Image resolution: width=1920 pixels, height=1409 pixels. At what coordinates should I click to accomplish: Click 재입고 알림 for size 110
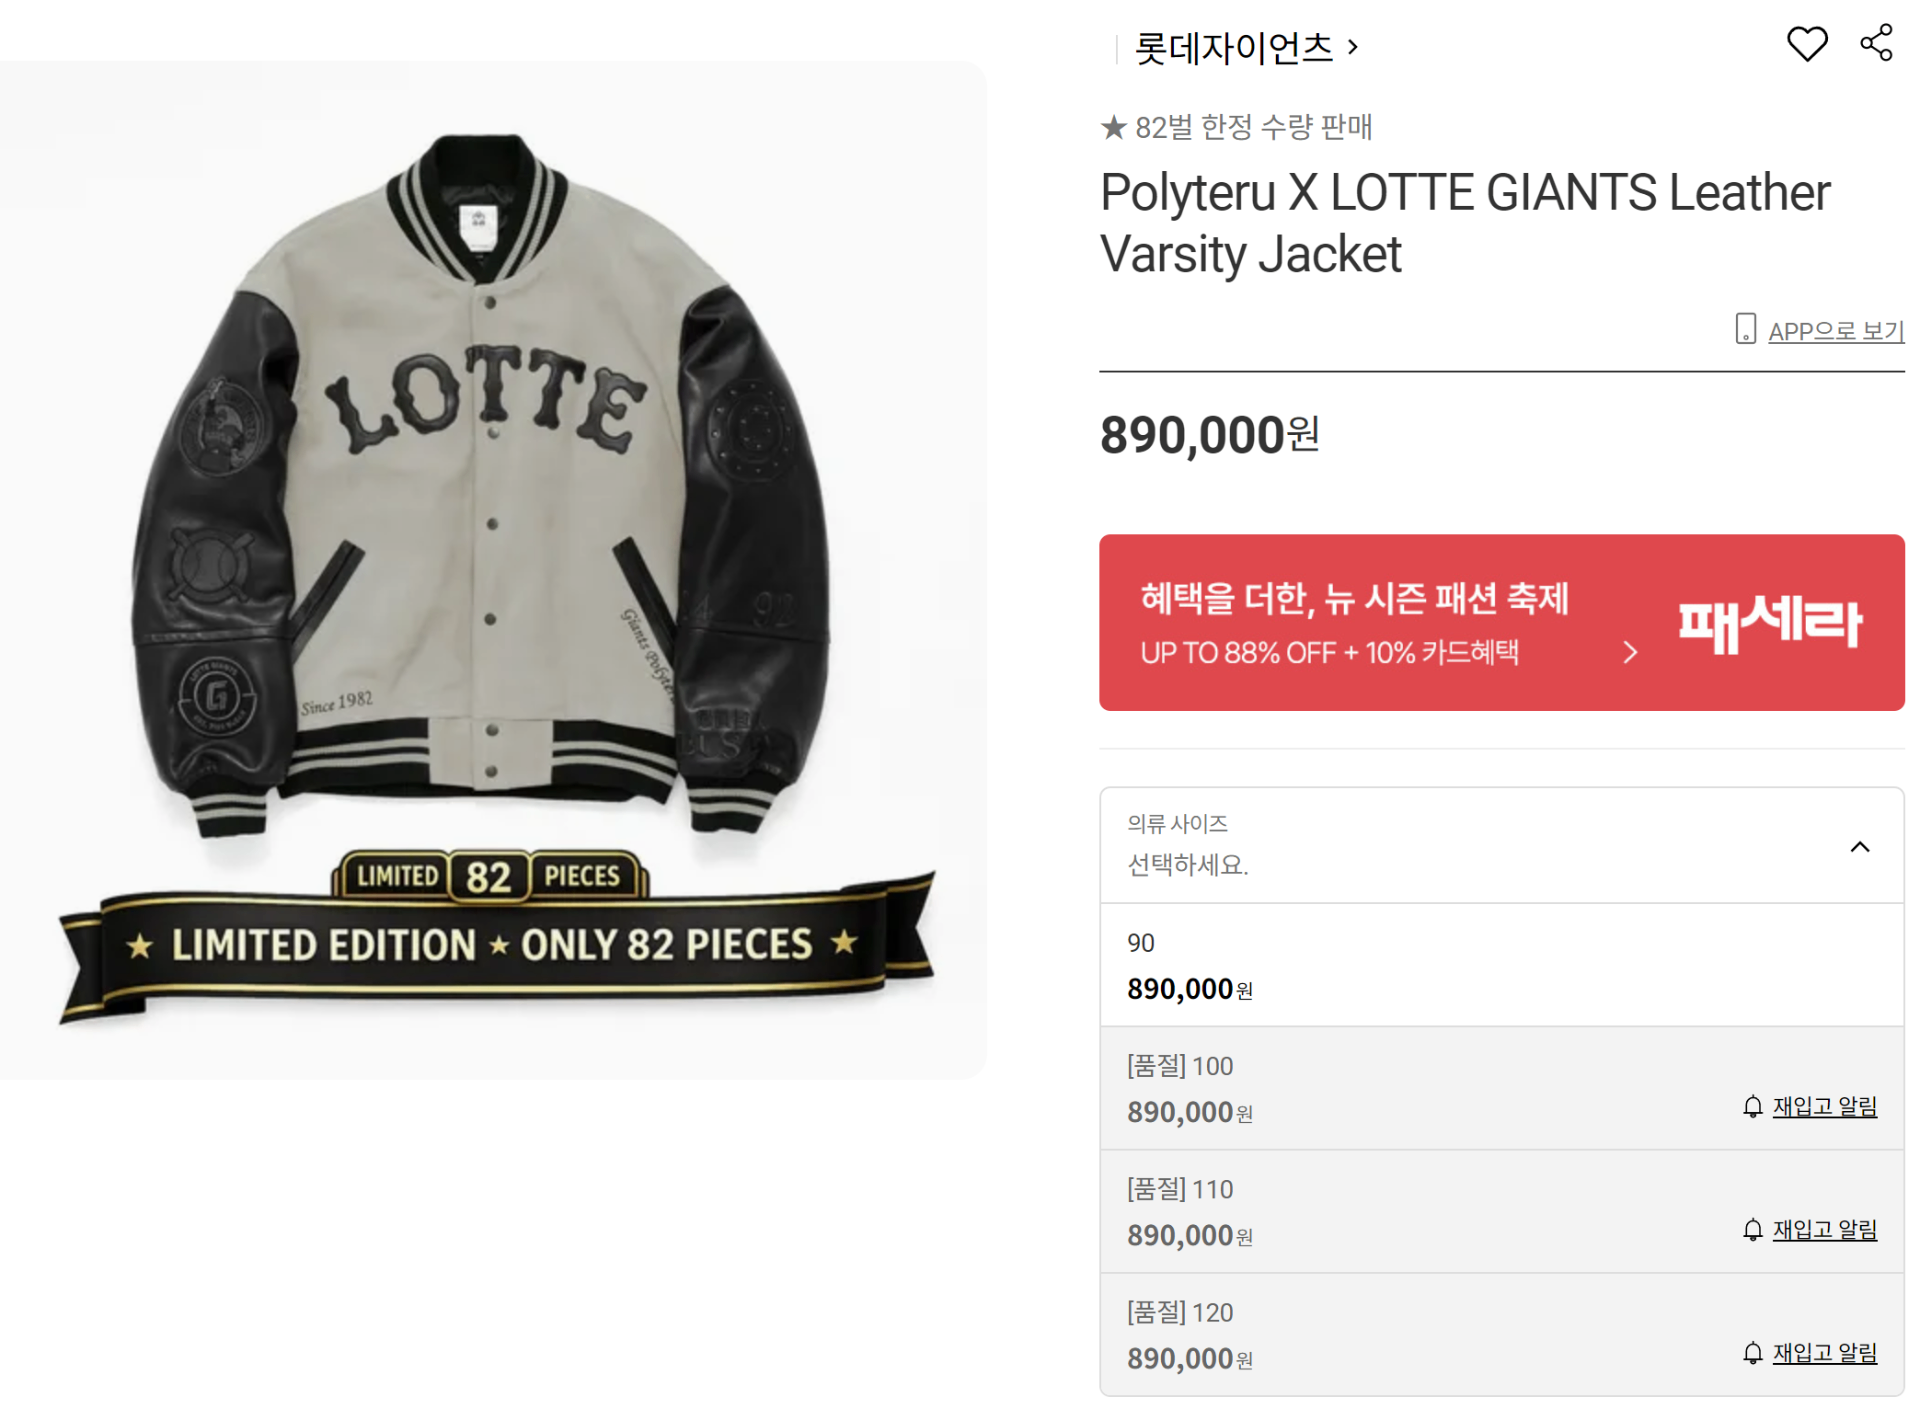pos(1824,1229)
